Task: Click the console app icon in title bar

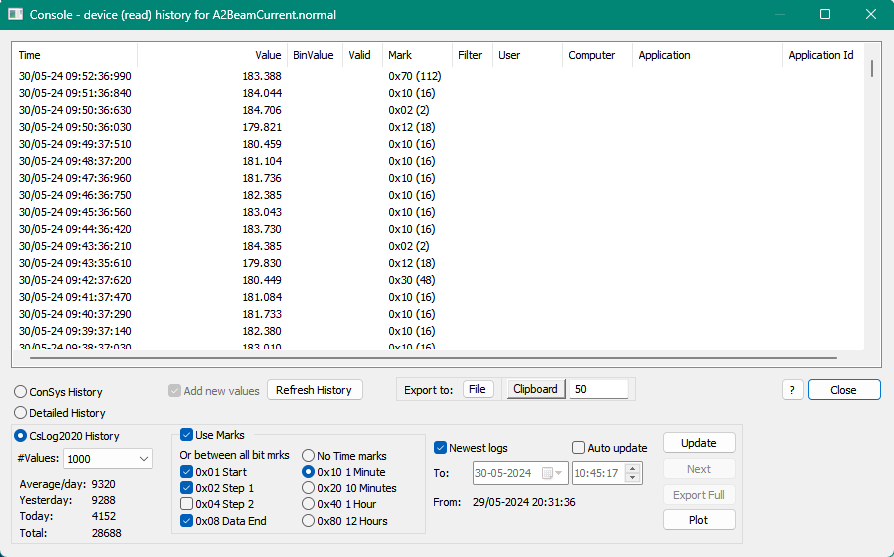Action: (15, 15)
